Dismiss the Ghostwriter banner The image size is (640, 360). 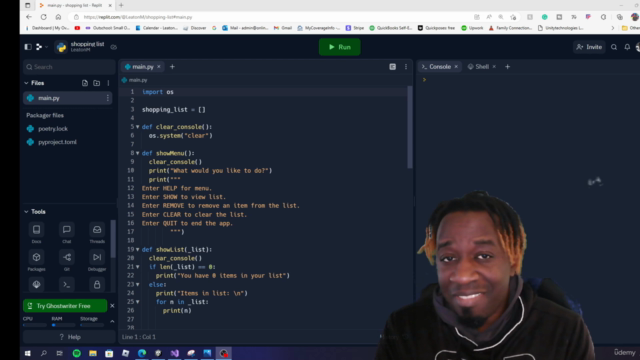click(x=112, y=306)
